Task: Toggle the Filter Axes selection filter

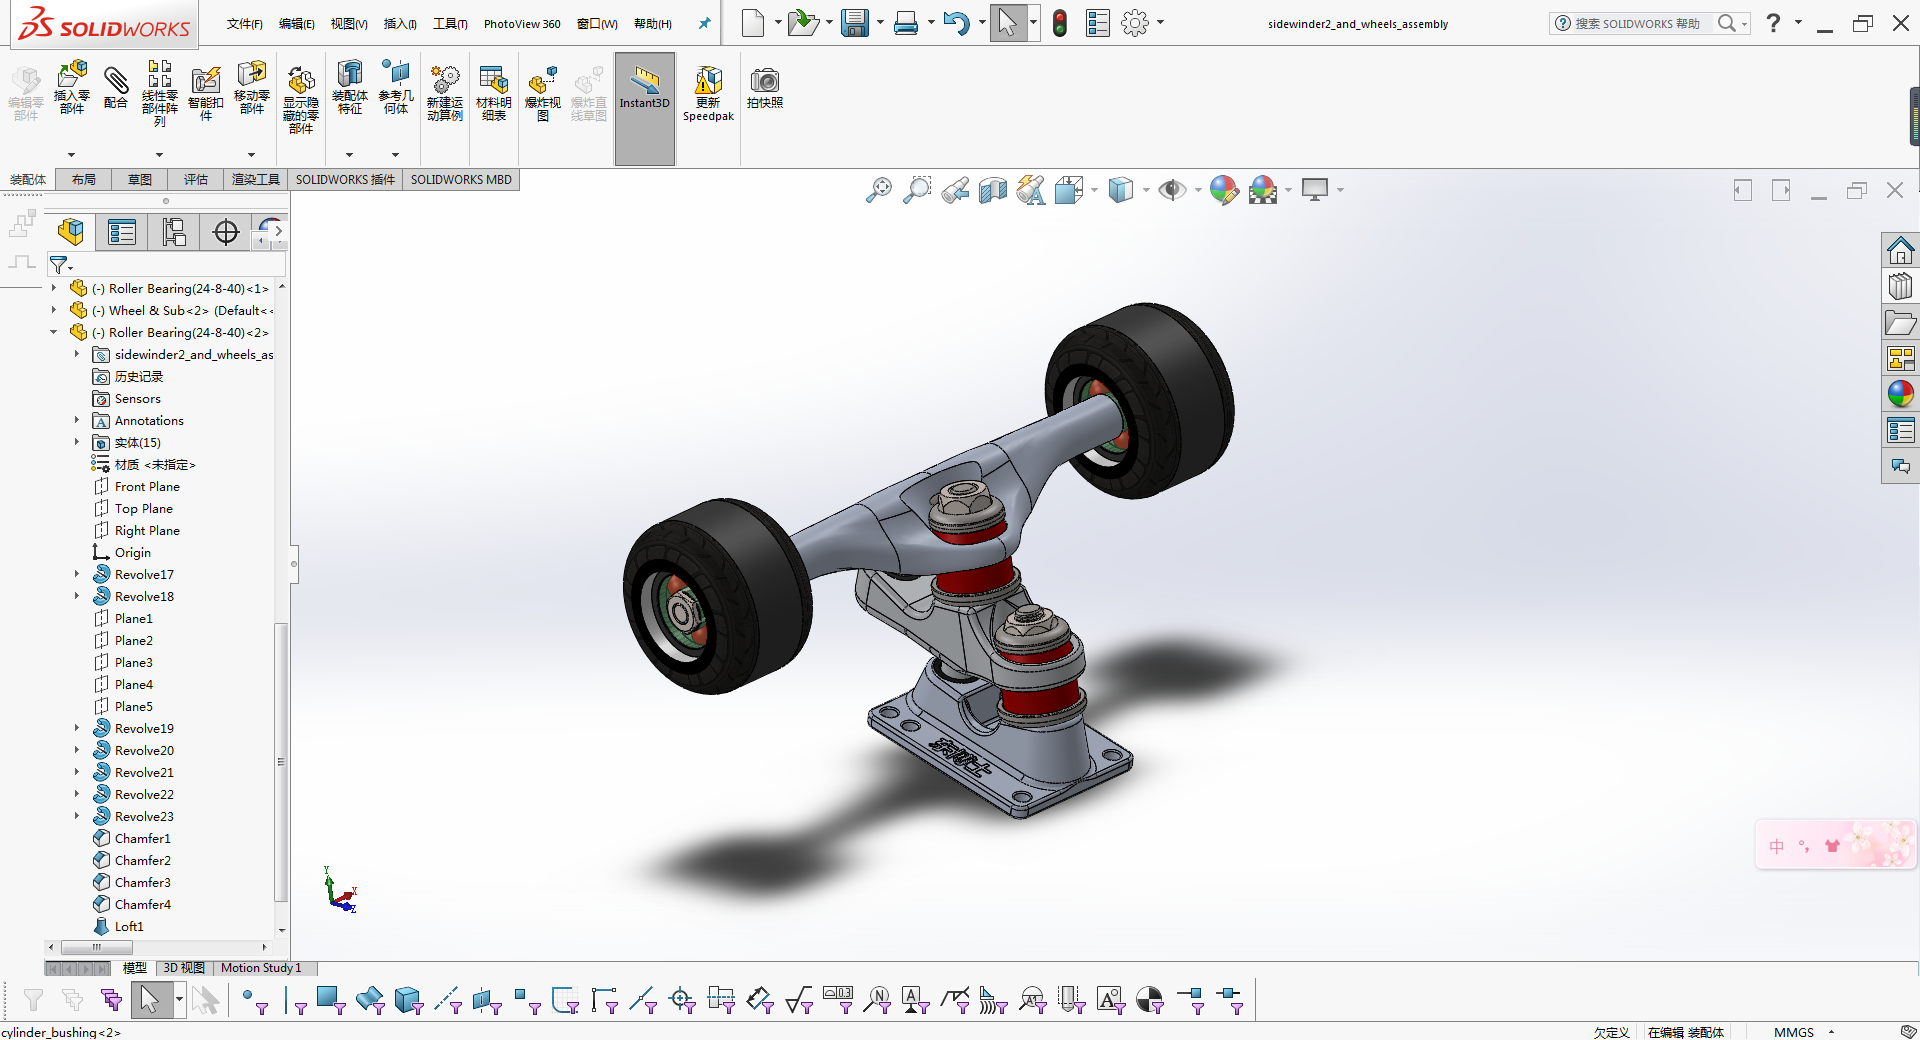Action: tap(448, 1000)
